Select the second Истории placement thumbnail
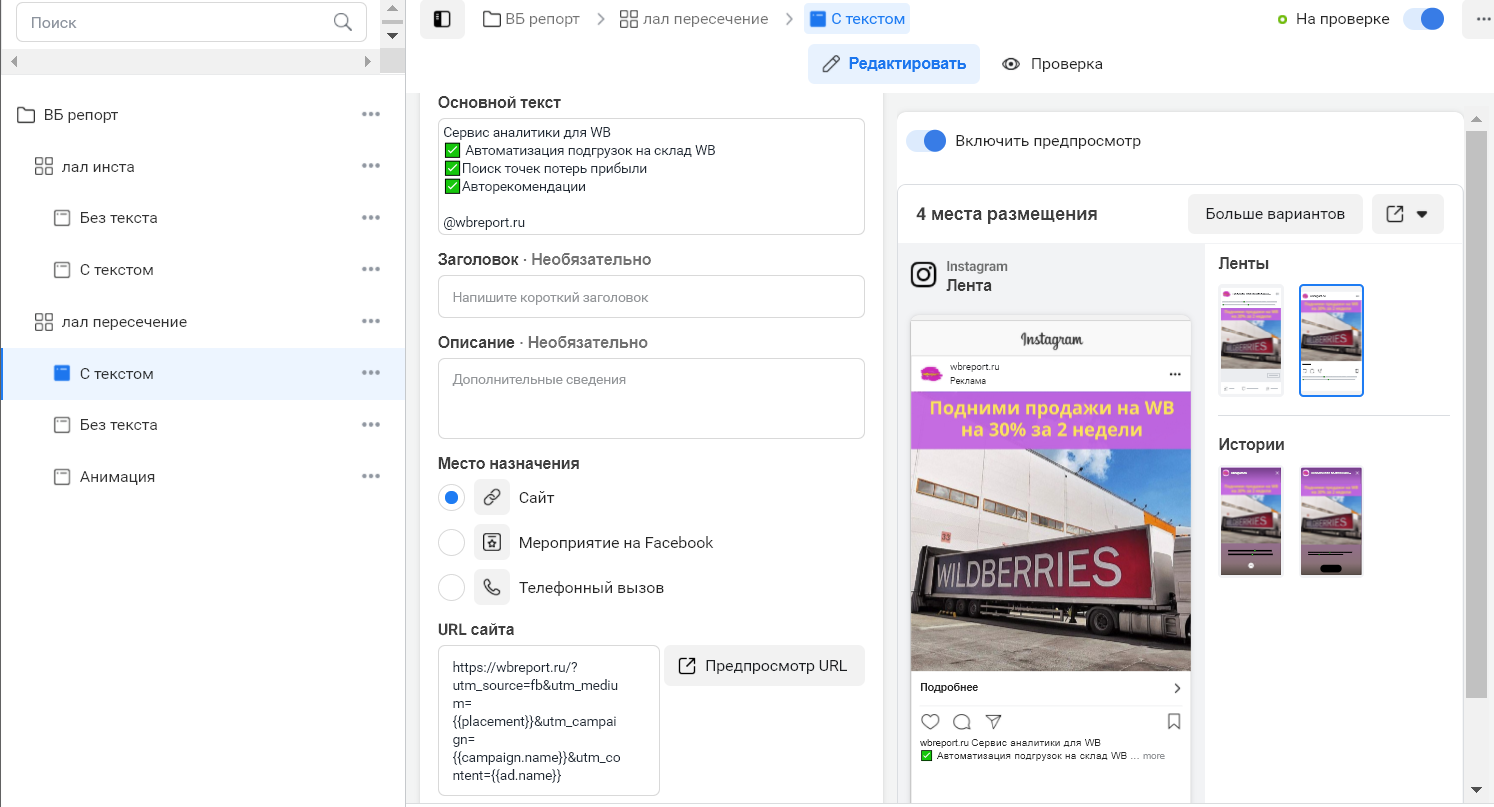 1331,521
